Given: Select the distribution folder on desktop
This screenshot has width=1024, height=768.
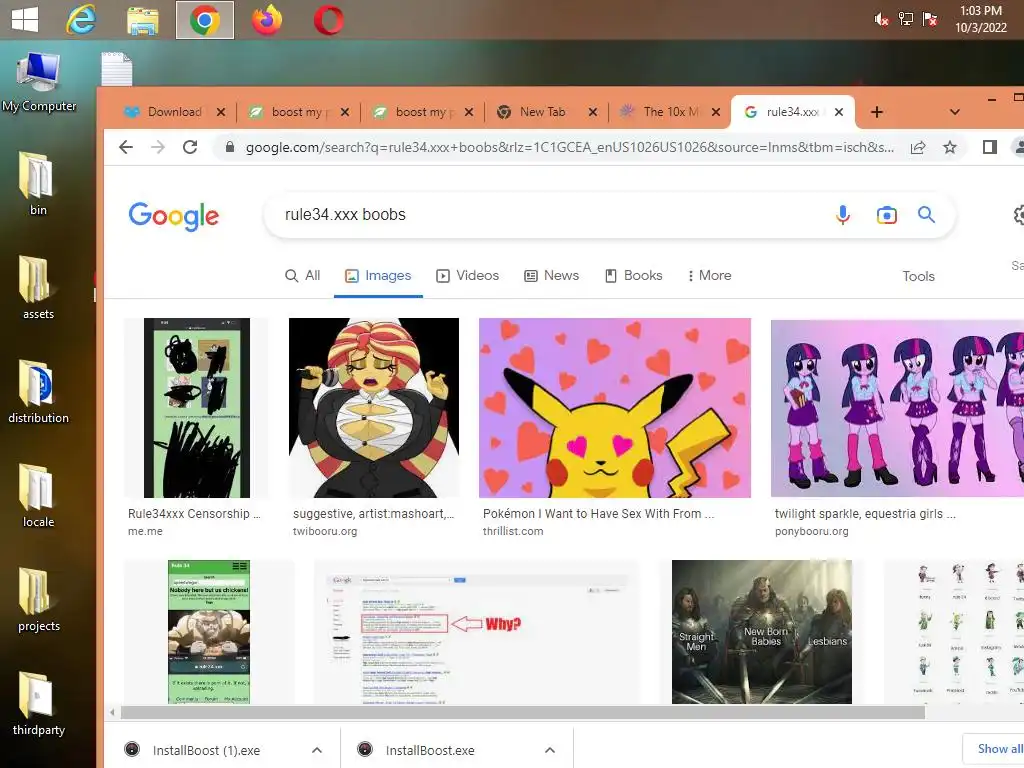Looking at the screenshot, I should (x=38, y=391).
